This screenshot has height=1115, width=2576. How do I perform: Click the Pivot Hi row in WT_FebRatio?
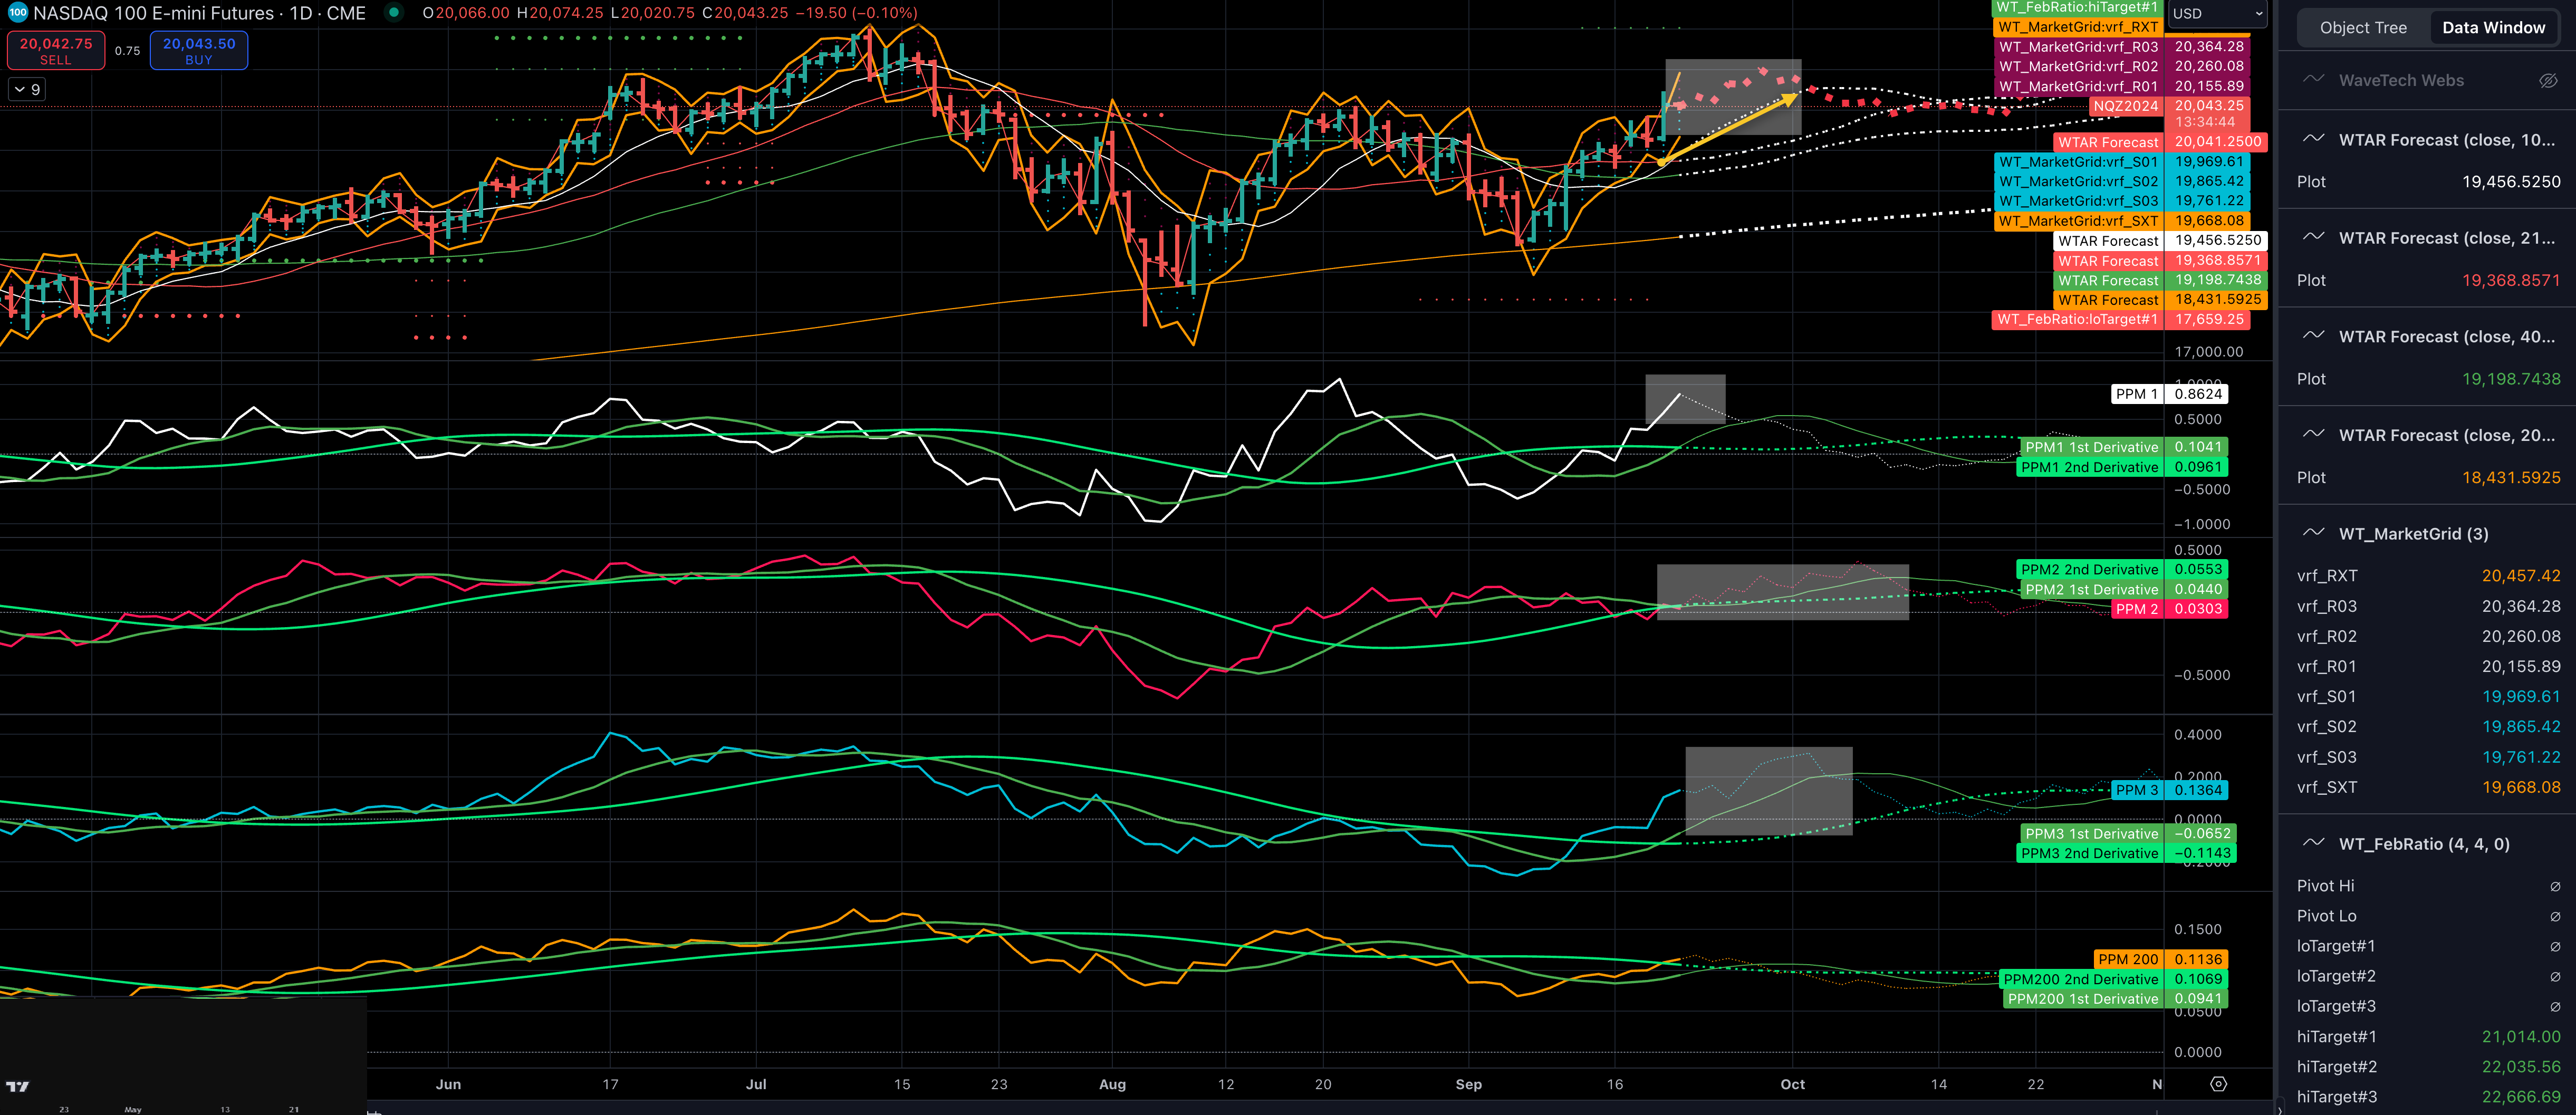(2428, 886)
